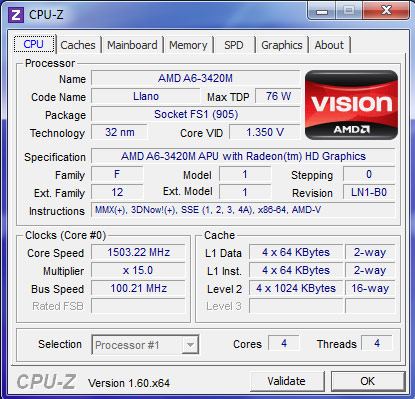This screenshot has height=399, width=415.
Task: Click the empty Rated FSB field
Action: click(x=138, y=306)
